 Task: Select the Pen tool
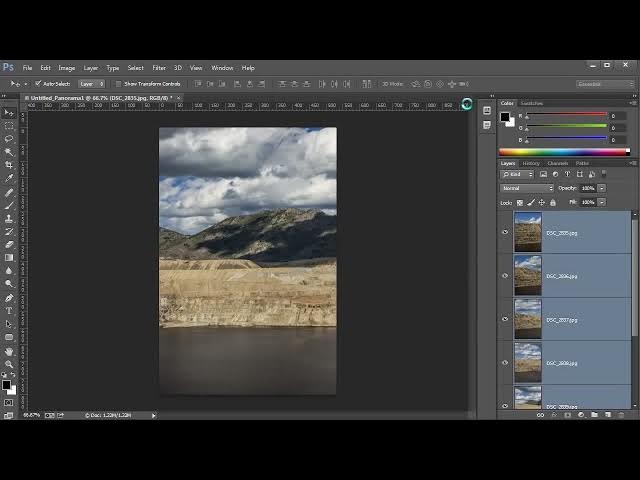point(9,298)
